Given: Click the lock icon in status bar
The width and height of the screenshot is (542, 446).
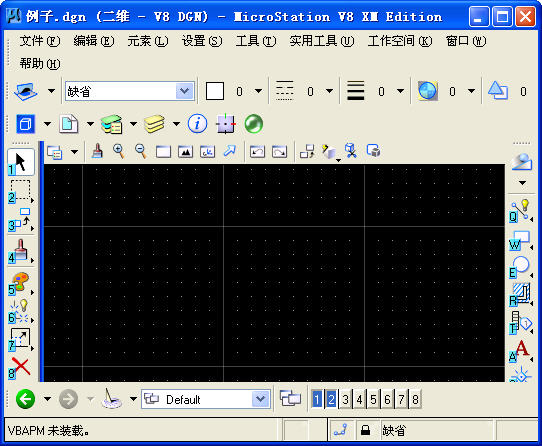Looking at the screenshot, I should [x=365, y=430].
